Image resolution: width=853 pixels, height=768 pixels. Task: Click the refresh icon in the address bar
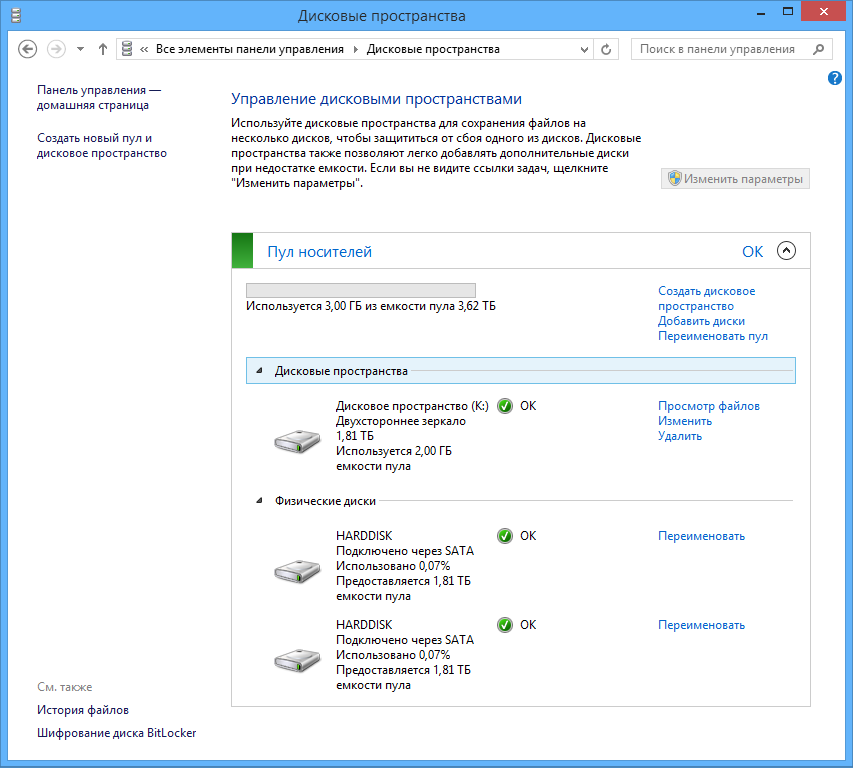coord(606,48)
